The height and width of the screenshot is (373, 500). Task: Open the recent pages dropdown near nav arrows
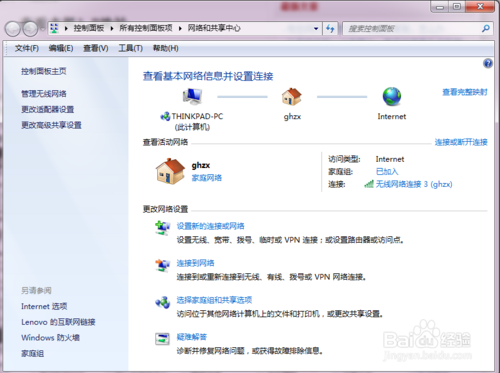[42, 29]
